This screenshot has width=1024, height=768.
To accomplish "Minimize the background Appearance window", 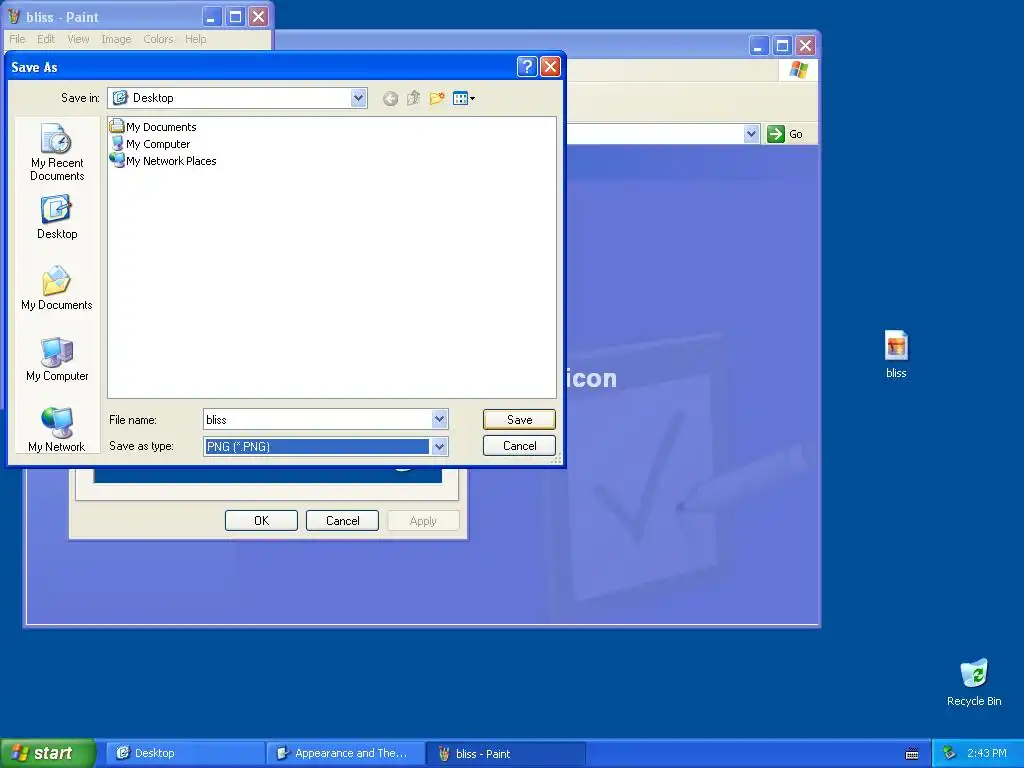I will pyautogui.click(x=759, y=46).
